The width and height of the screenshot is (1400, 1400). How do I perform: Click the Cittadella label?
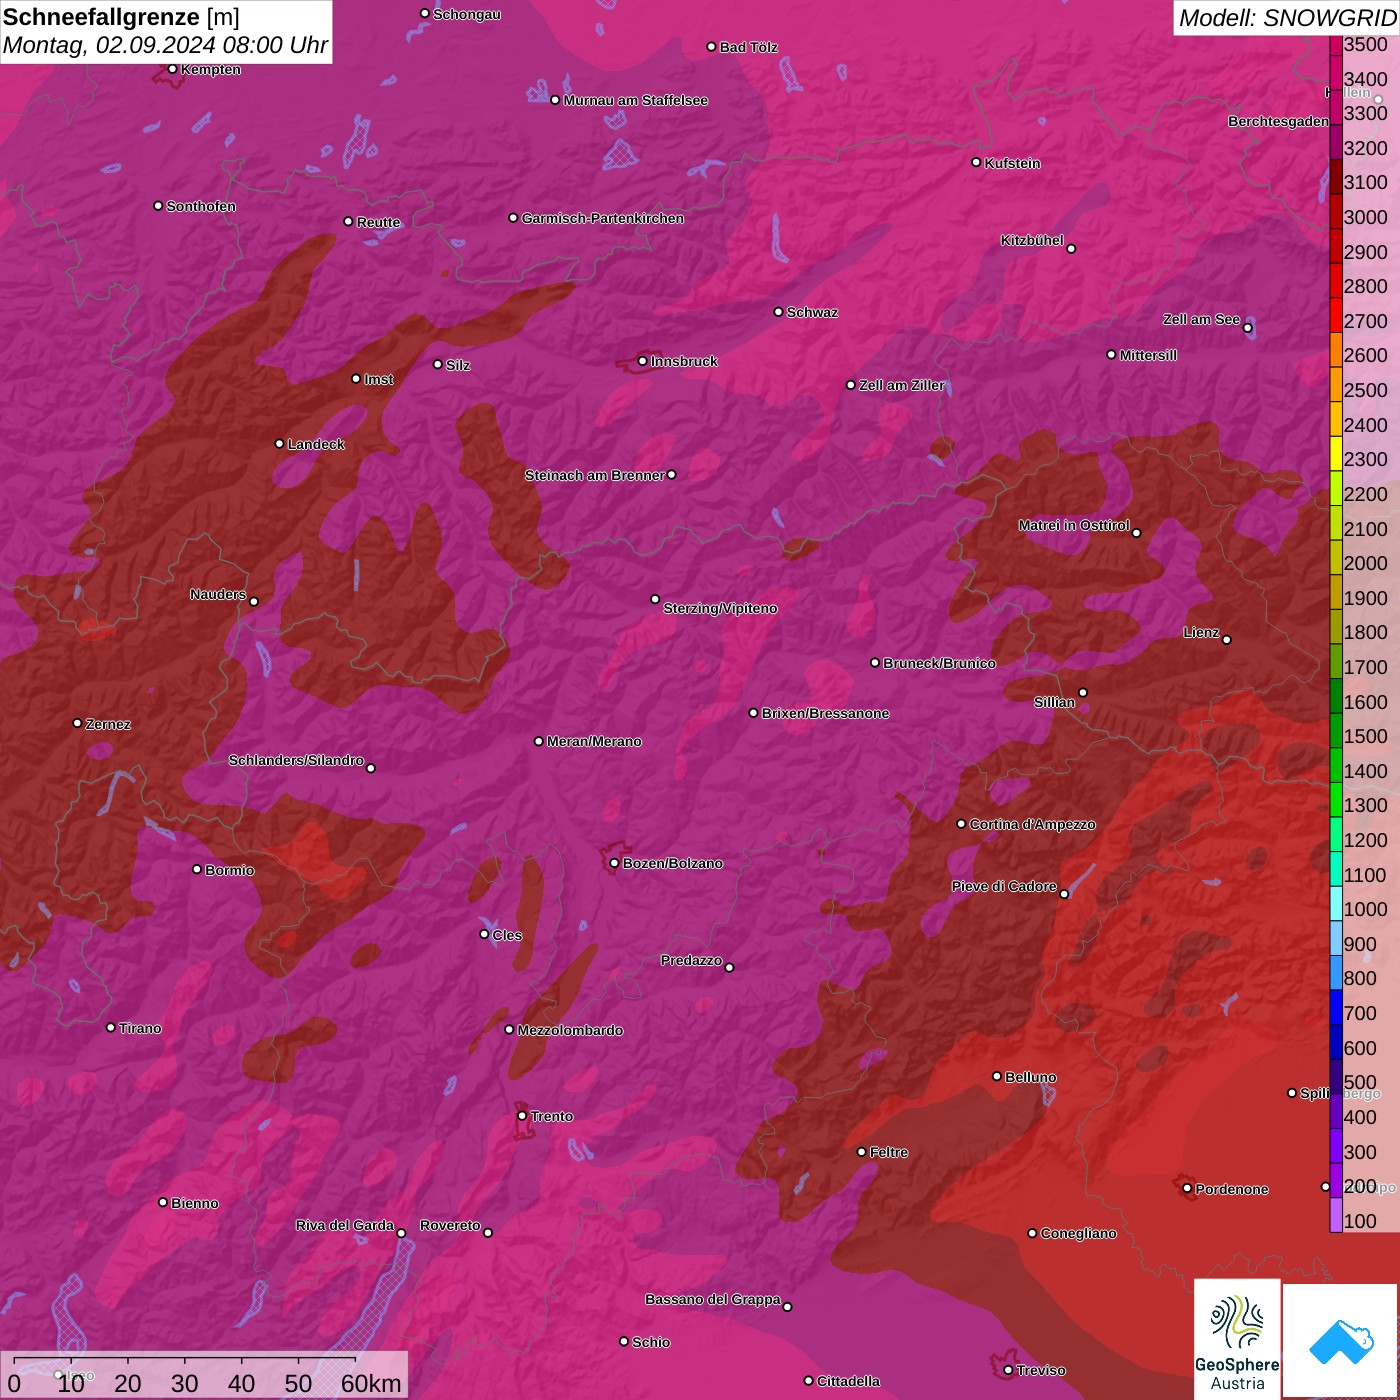tap(849, 1381)
